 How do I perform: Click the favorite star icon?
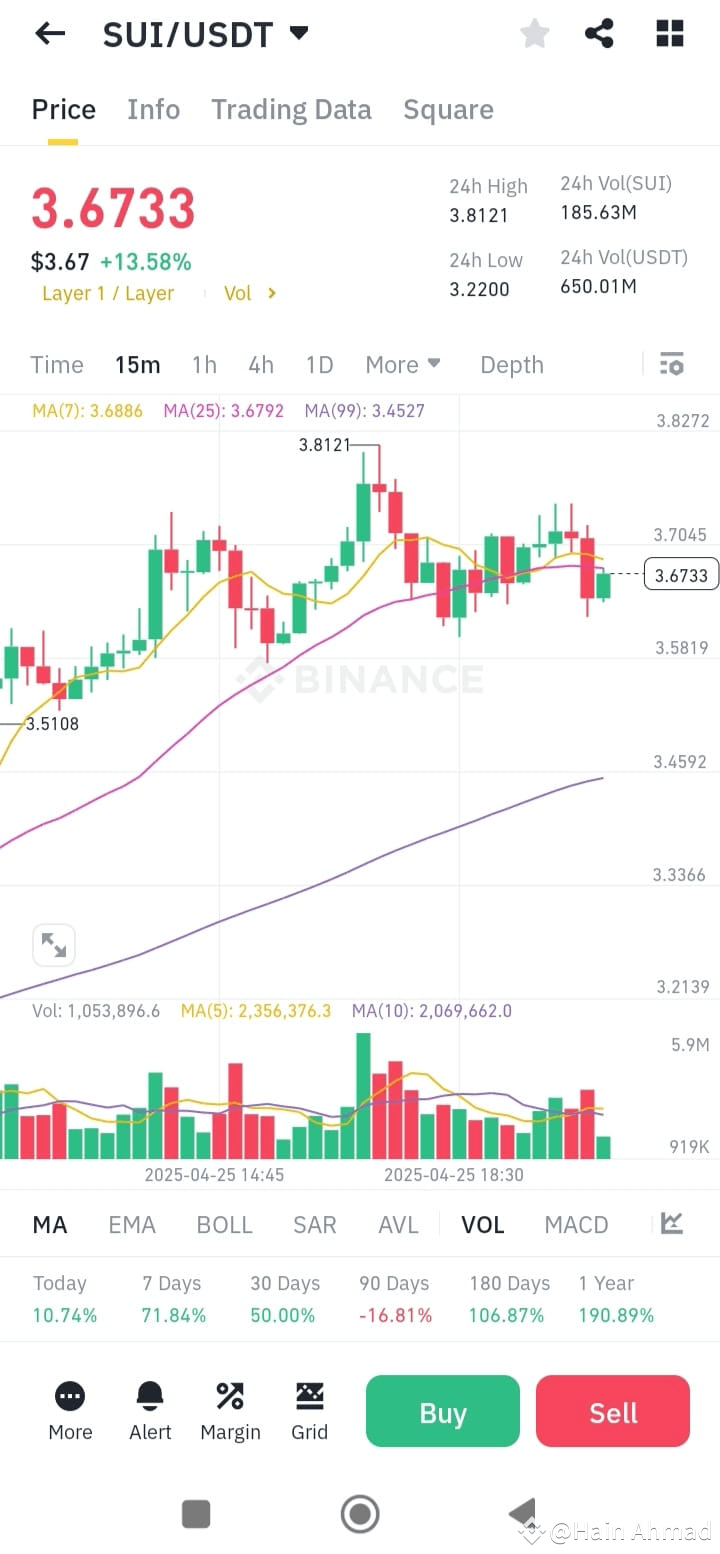pyautogui.click(x=534, y=33)
